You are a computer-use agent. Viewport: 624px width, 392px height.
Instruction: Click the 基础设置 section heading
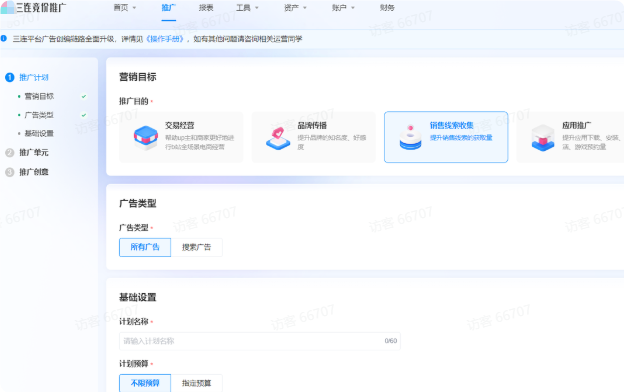pyautogui.click(x=138, y=297)
